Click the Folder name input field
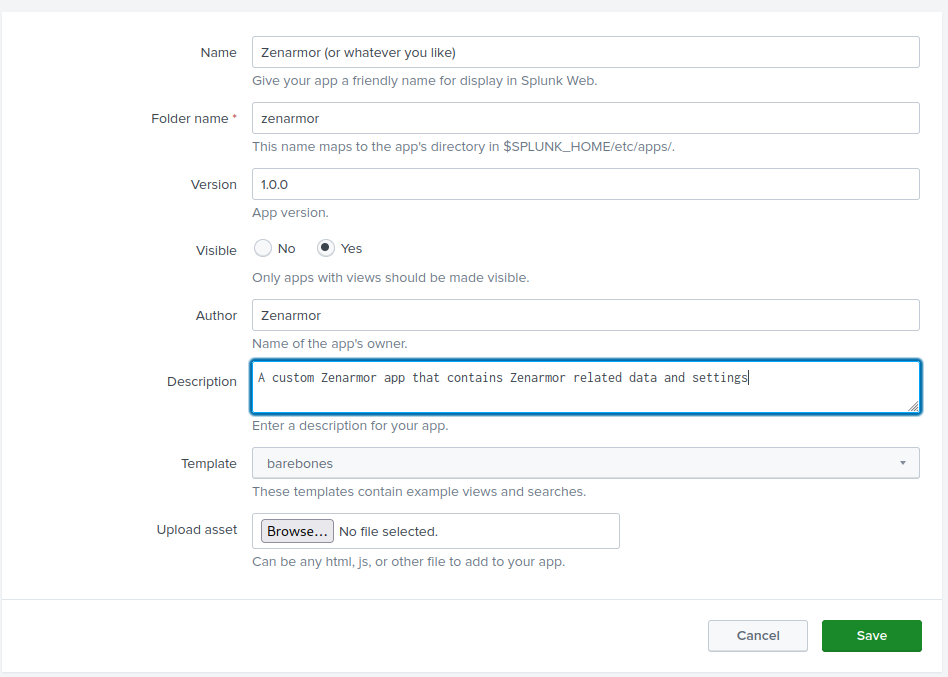Screen dimensions: 948x677 point(585,118)
